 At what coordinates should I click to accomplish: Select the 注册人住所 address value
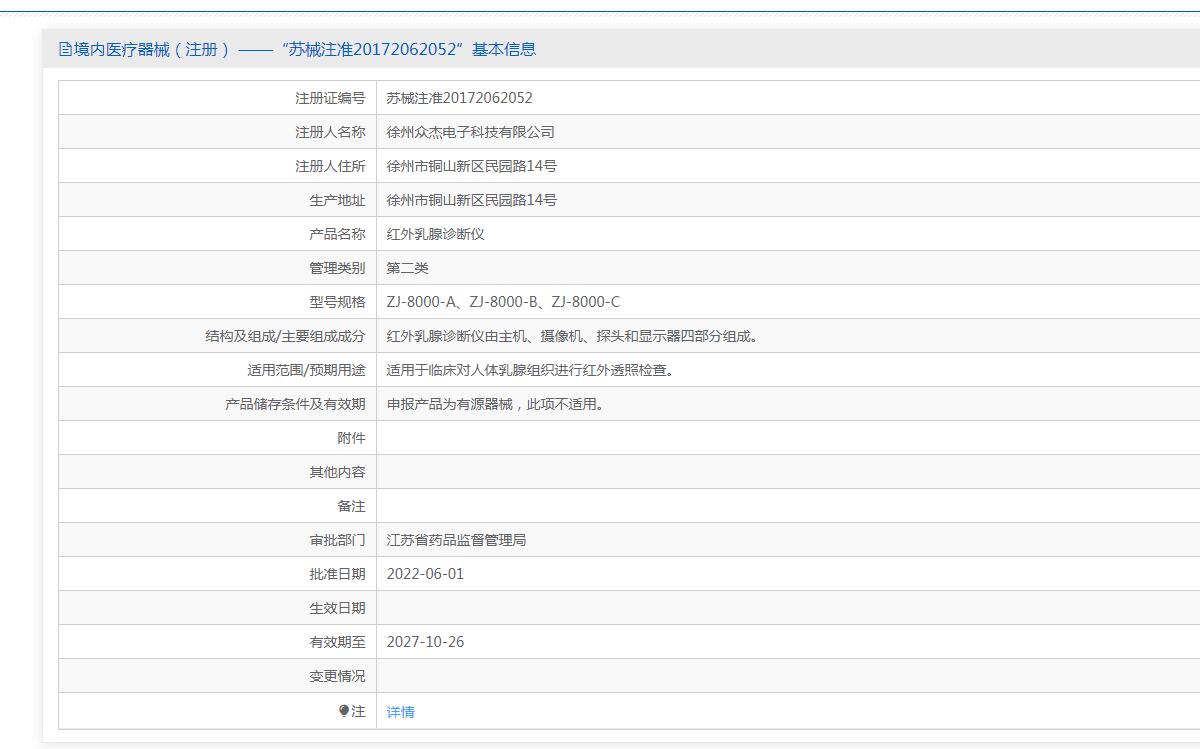(472, 166)
